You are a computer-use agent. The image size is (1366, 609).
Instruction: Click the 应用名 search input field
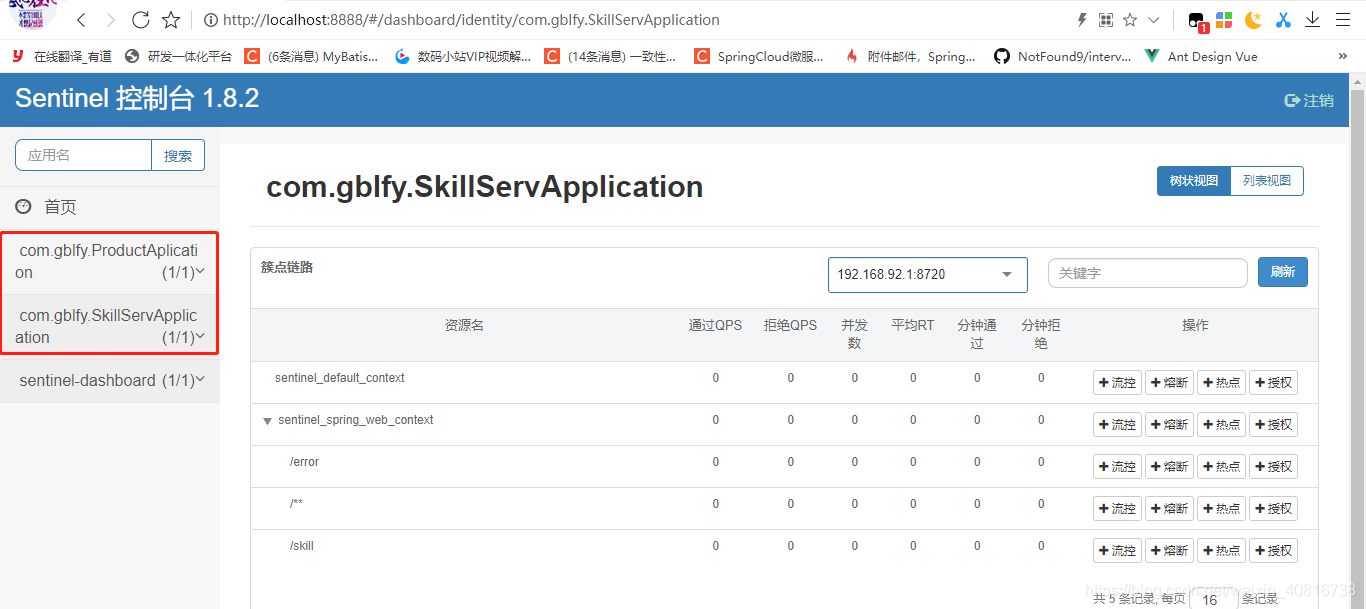83,155
